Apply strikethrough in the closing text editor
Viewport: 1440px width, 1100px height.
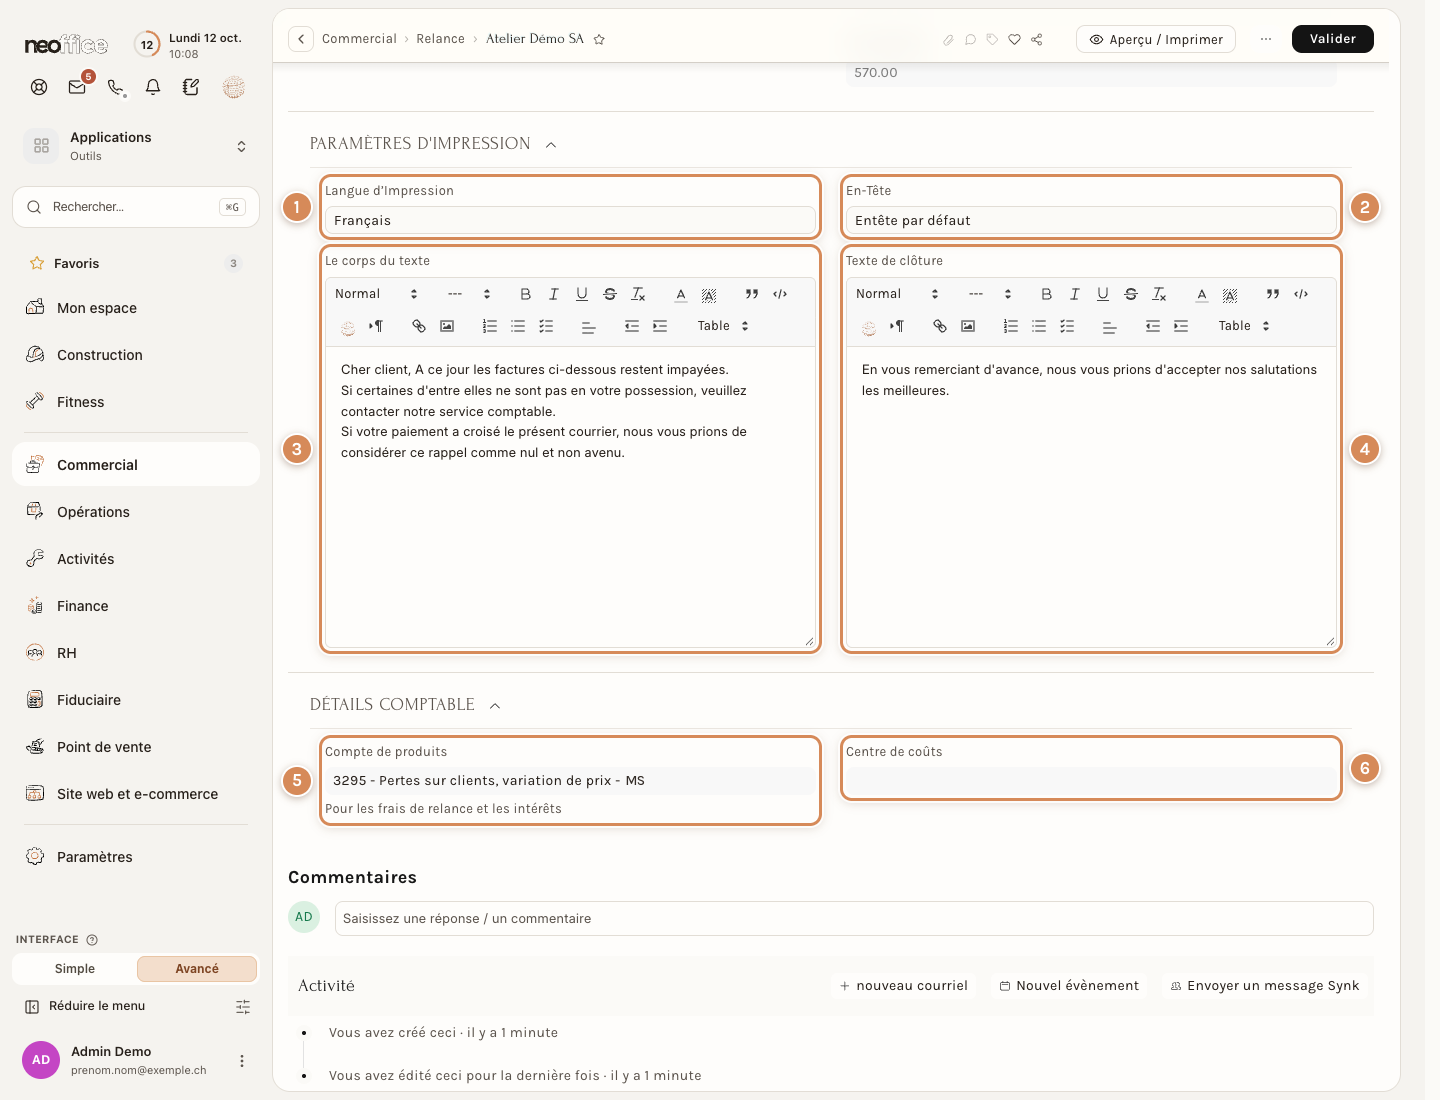coord(1130,294)
